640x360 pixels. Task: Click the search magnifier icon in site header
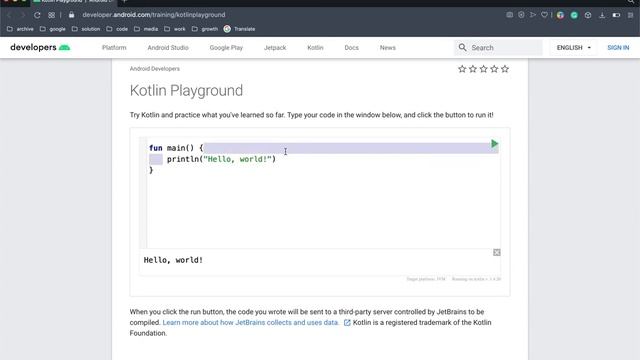pos(462,48)
